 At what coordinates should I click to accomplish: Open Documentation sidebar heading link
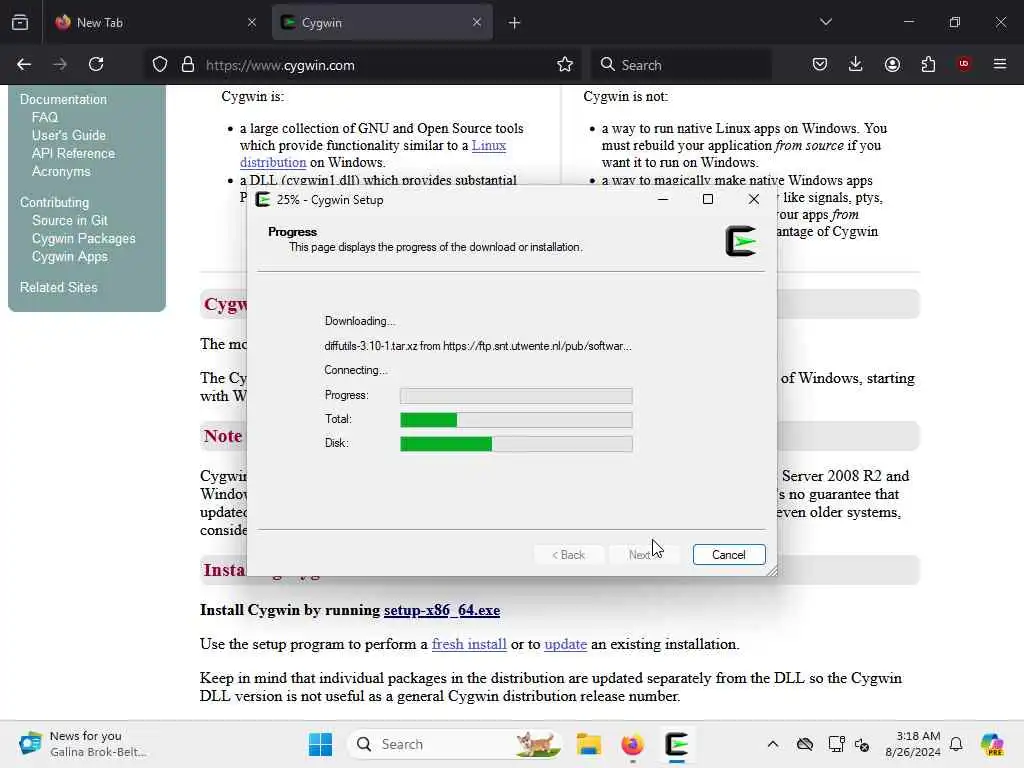click(63, 99)
